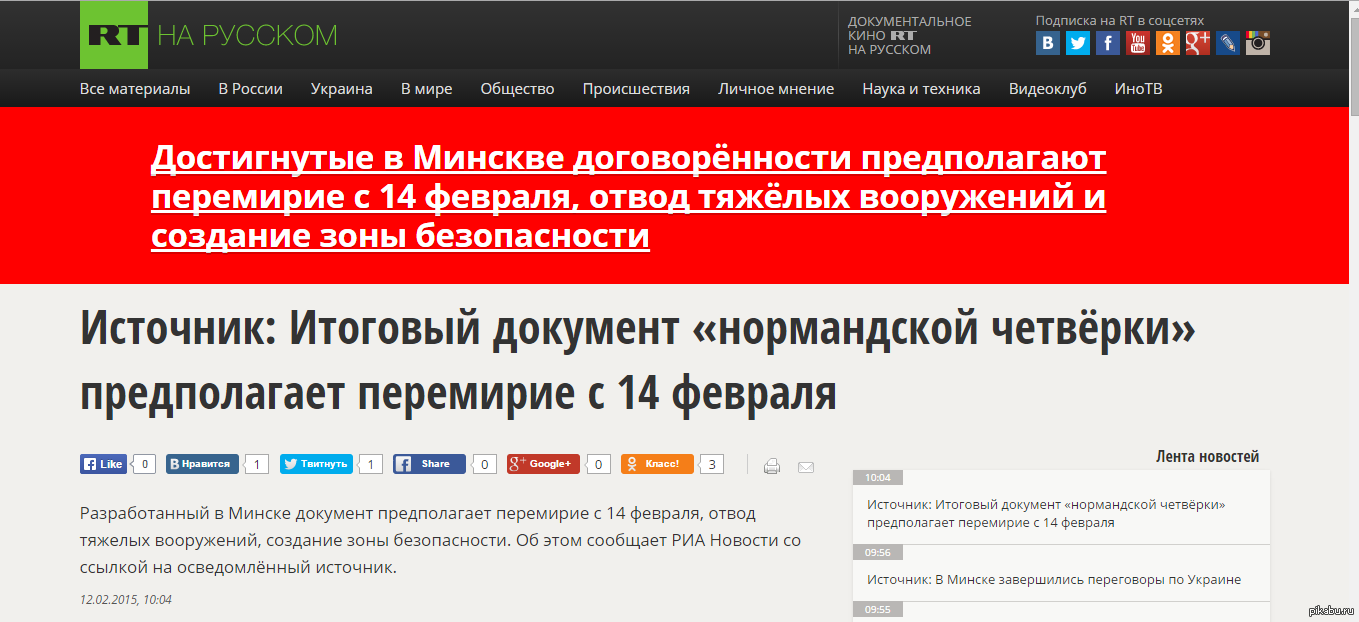Viewport: 1359px width, 622px height.
Task: Click the Google+ icon in header
Action: coord(1197,43)
